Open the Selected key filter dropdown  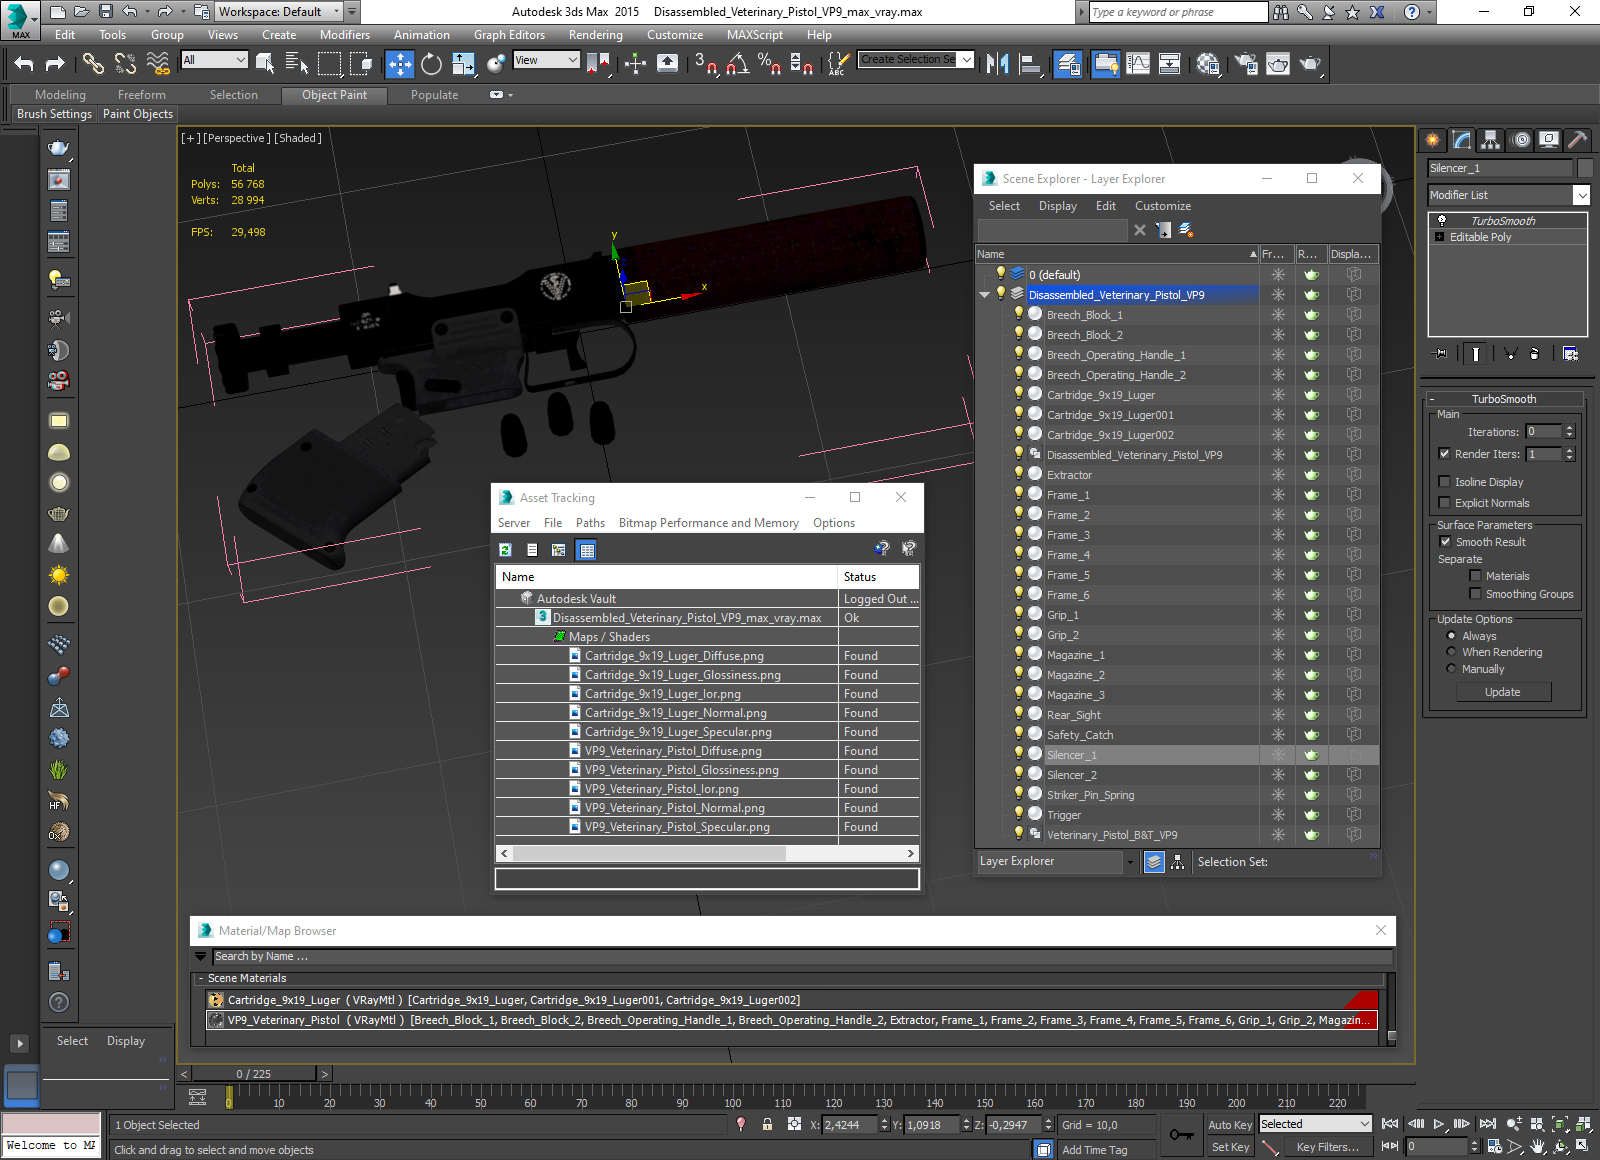(1364, 1124)
